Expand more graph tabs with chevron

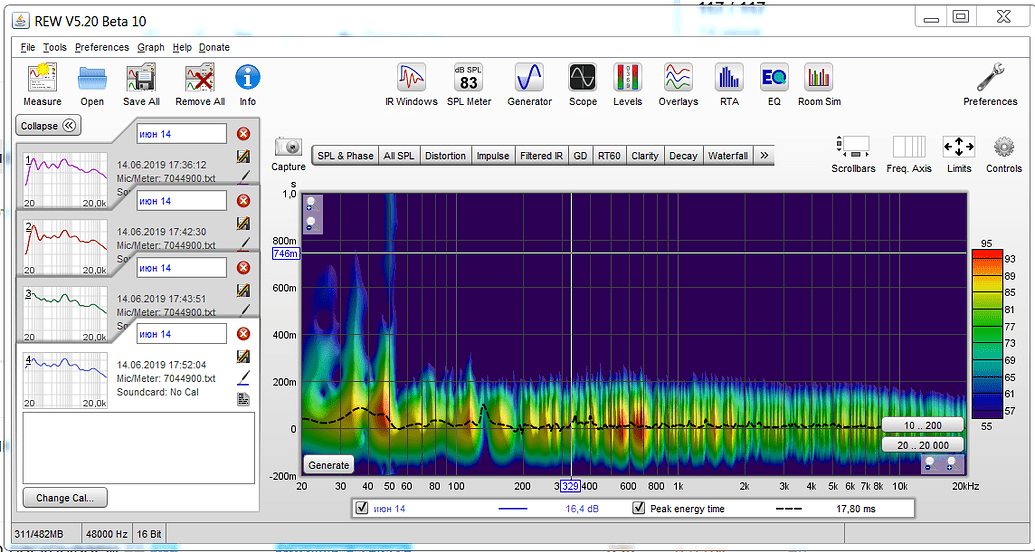[x=764, y=156]
